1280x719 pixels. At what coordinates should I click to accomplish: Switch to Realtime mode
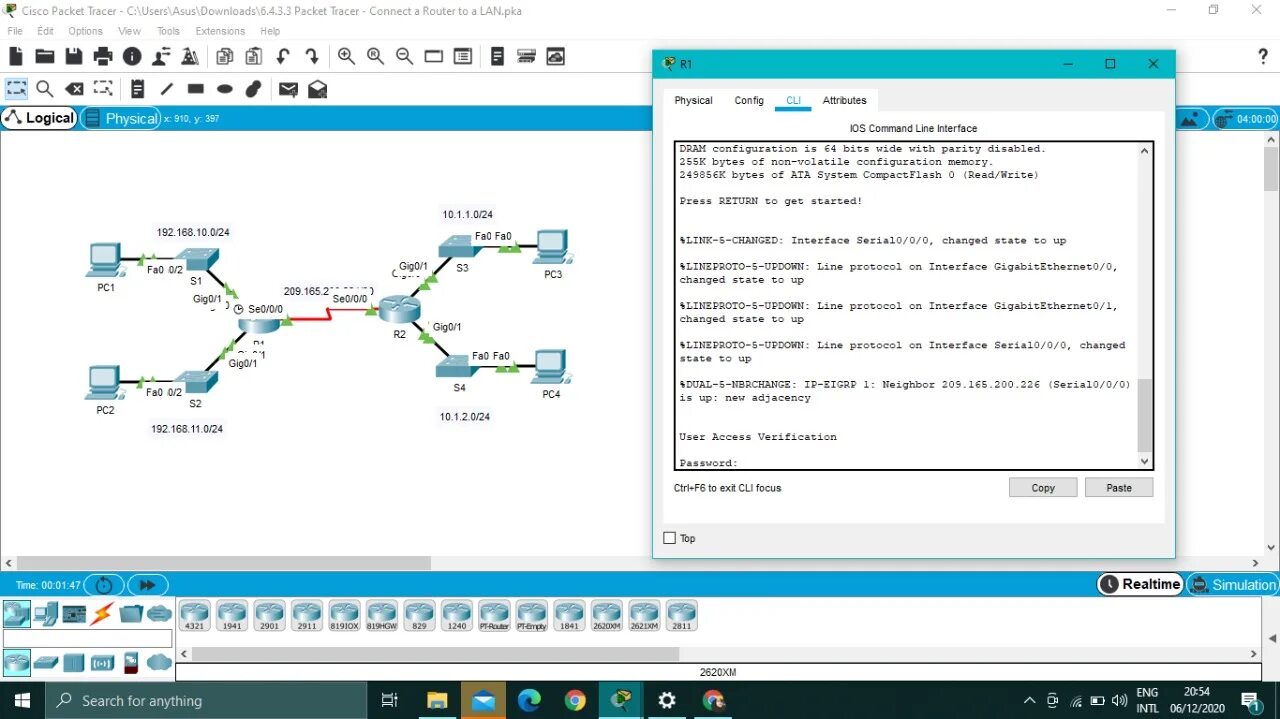[1140, 584]
